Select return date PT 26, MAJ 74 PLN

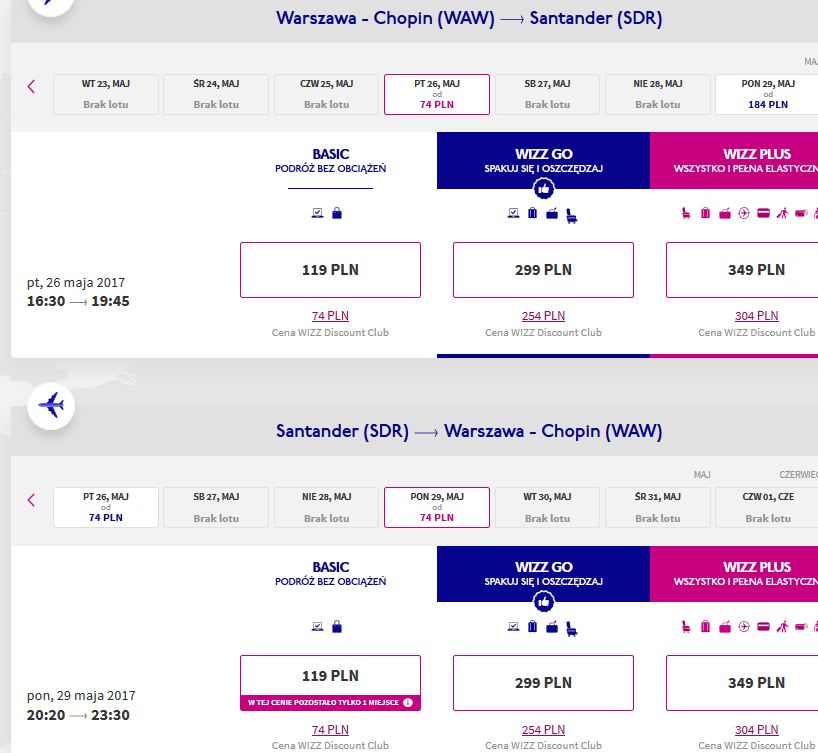[106, 507]
